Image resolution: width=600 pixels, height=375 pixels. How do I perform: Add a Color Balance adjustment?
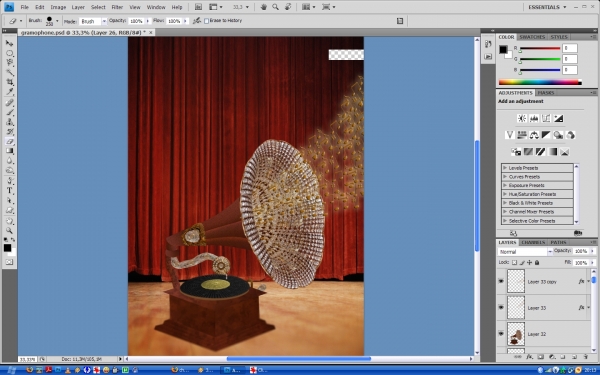[534, 135]
